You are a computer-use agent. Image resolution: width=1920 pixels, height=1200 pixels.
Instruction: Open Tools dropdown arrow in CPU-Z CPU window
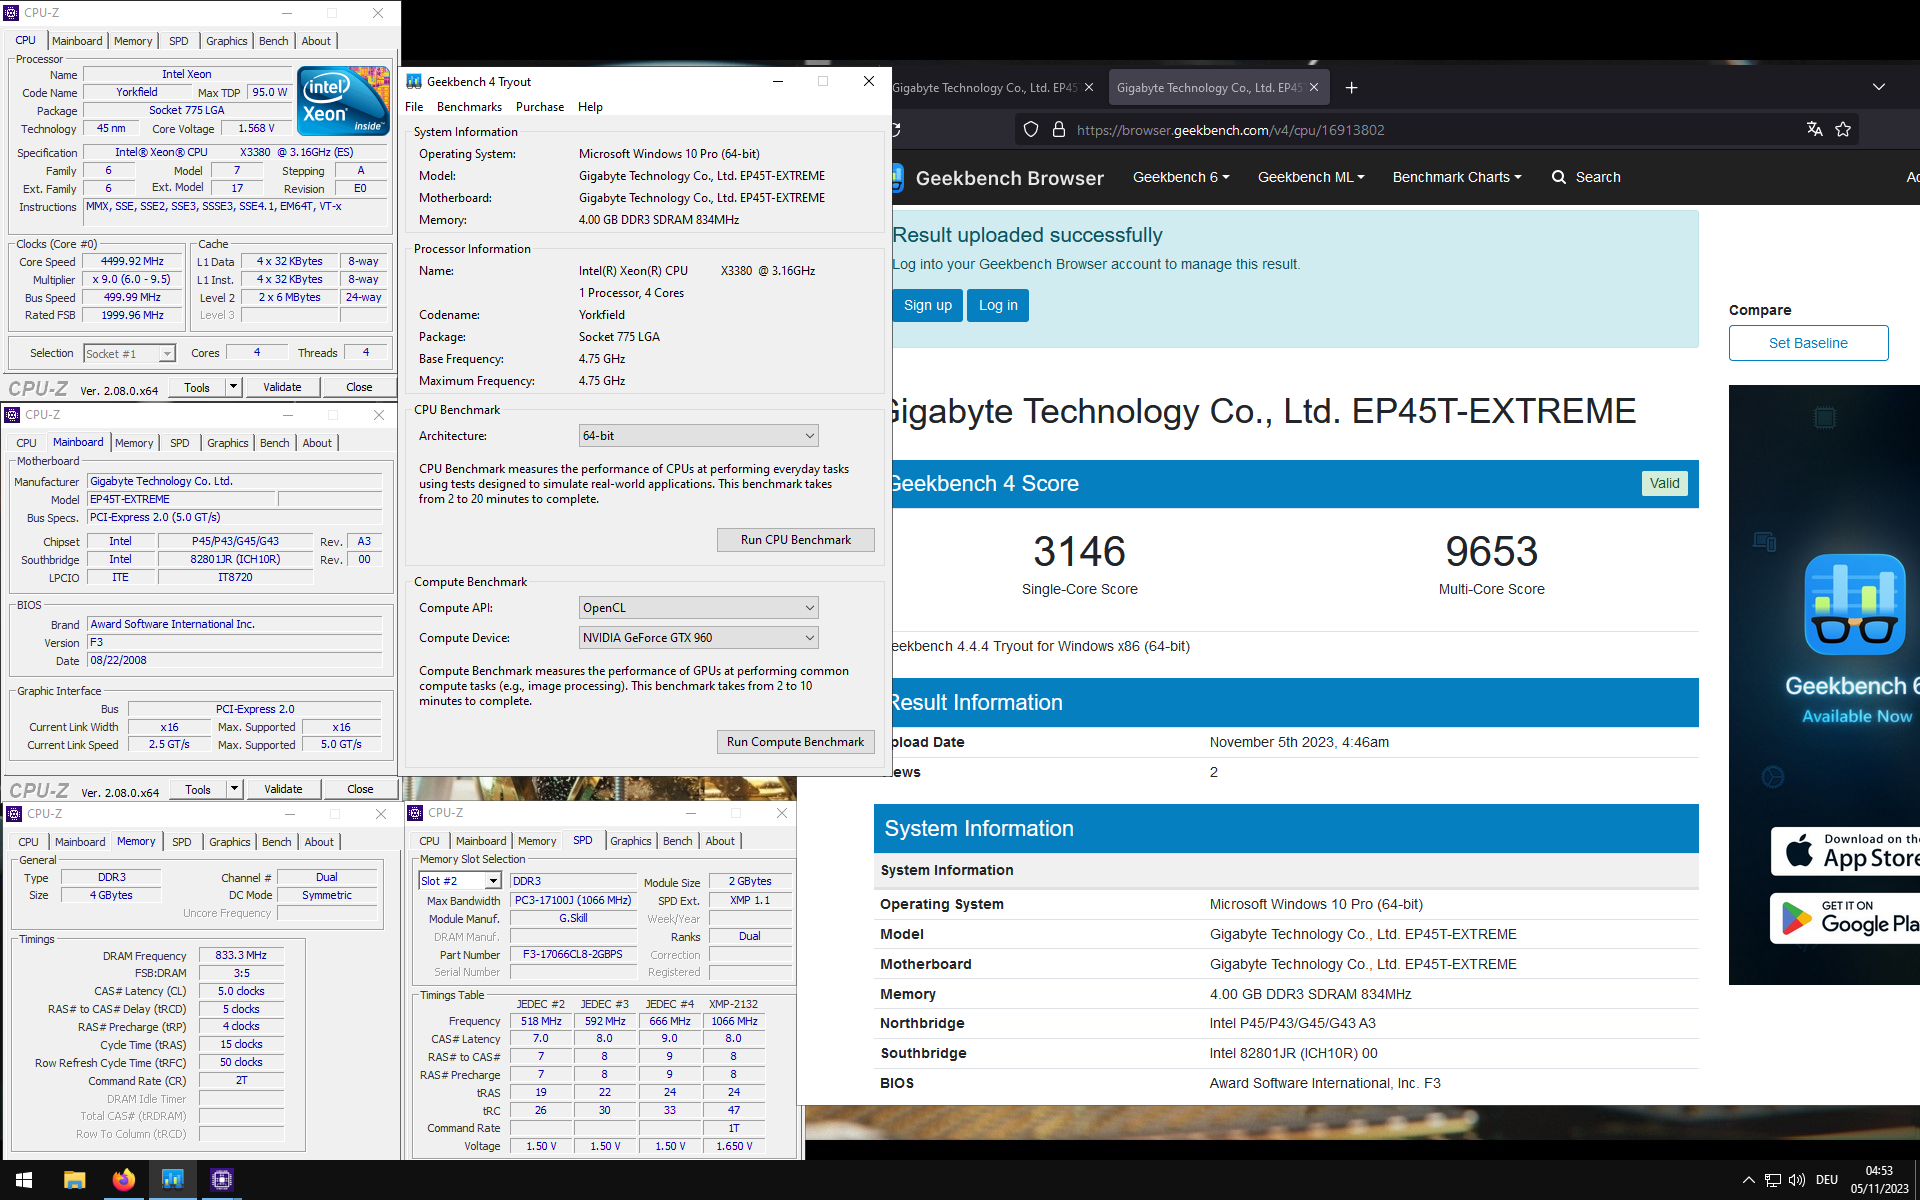(x=233, y=387)
